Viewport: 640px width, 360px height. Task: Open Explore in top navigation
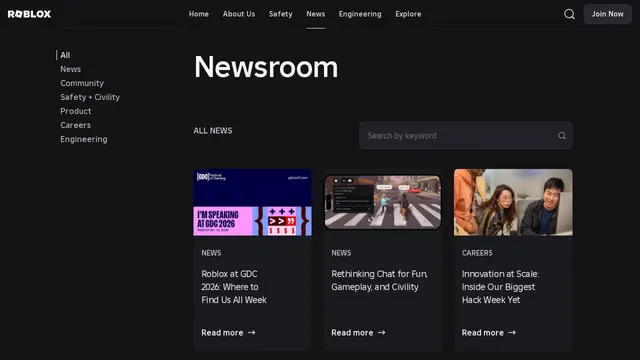pyautogui.click(x=408, y=14)
